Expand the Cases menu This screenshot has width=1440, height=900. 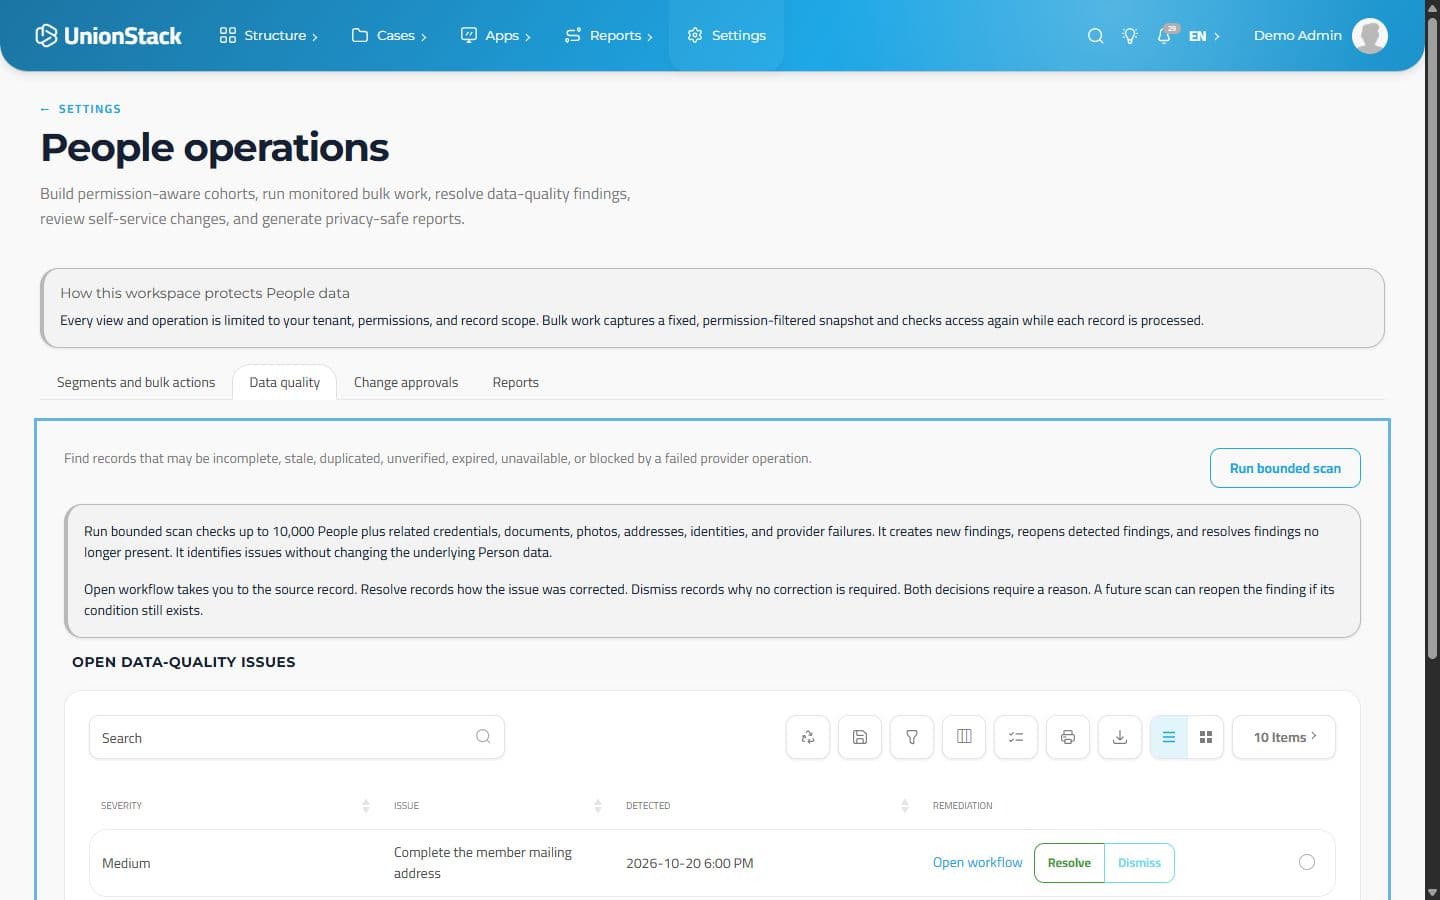[389, 36]
